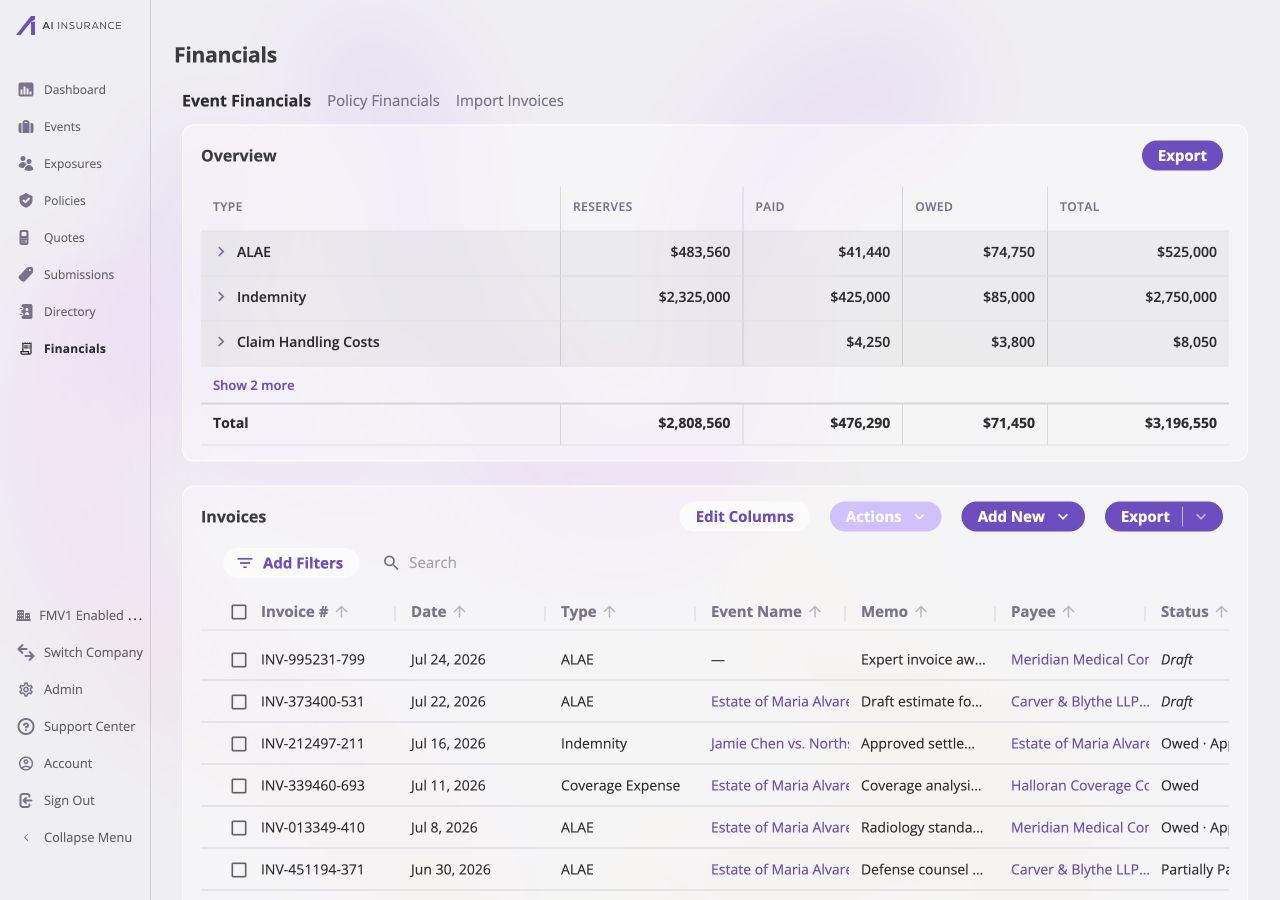Click the Policies shield icon

[x=26, y=201]
